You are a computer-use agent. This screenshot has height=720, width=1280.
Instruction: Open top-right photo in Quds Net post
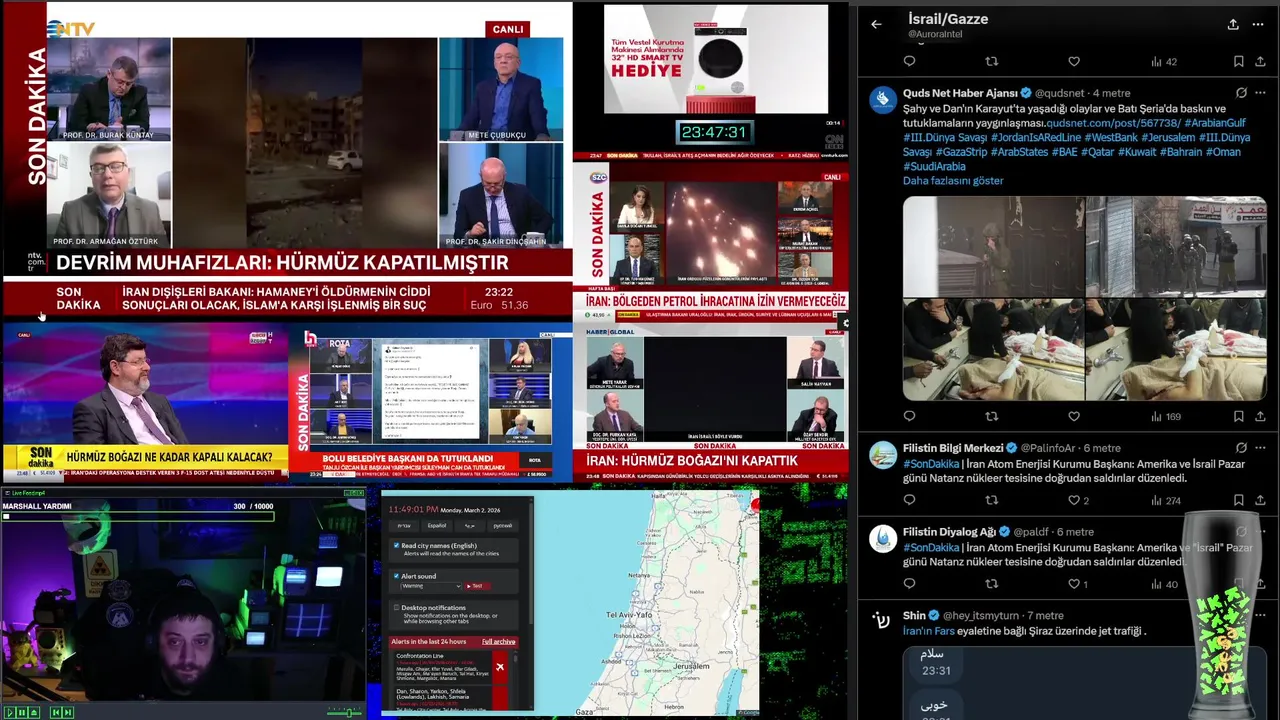(1176, 246)
